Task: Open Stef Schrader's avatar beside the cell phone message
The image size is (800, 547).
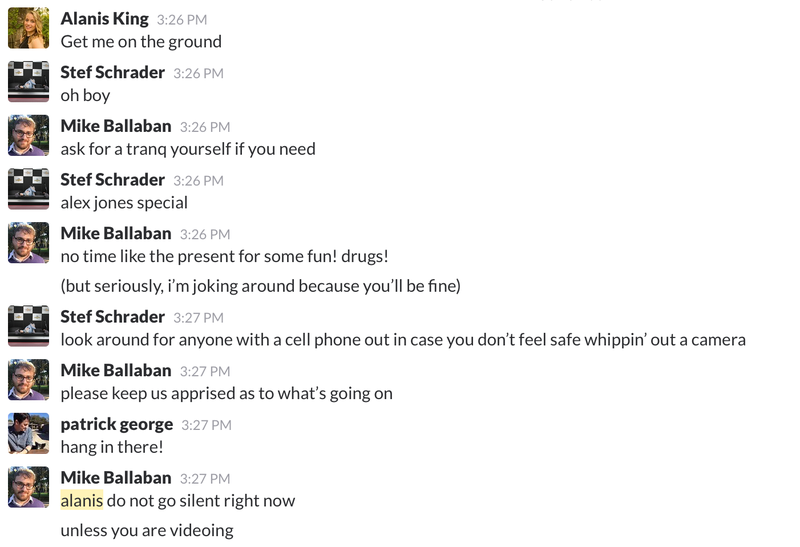Action: coord(29,326)
